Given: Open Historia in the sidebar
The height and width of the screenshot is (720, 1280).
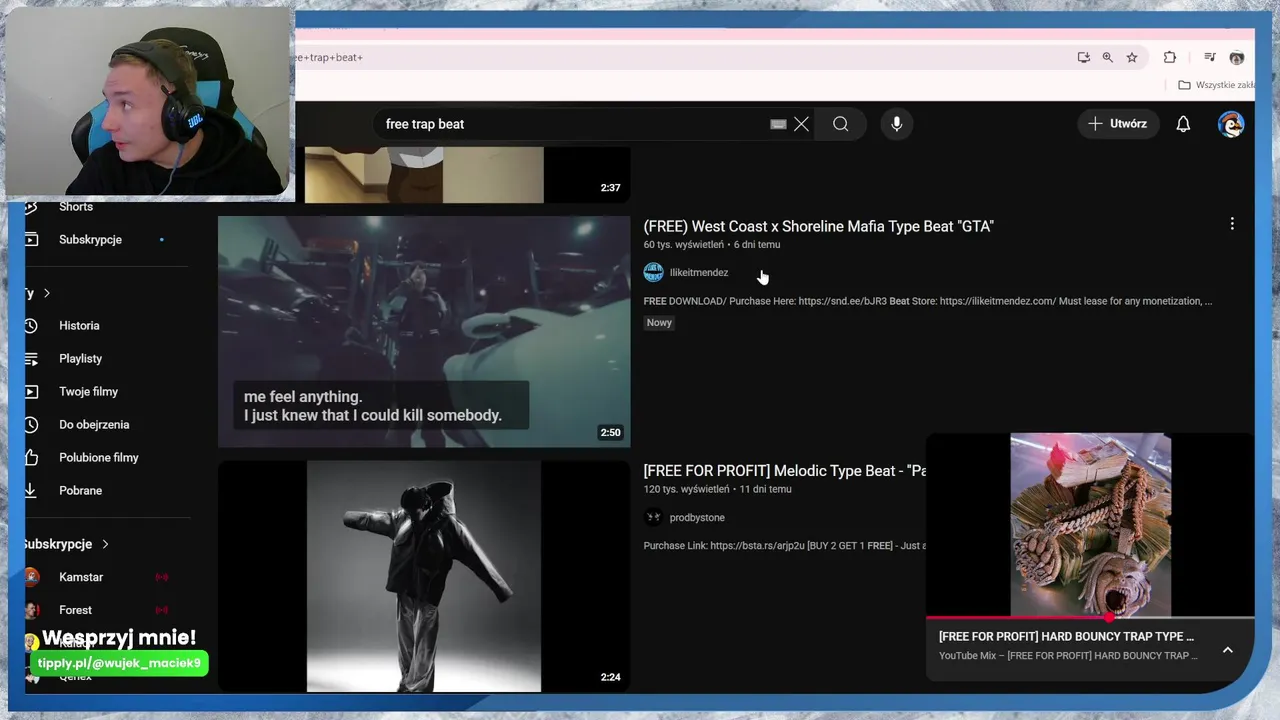Looking at the screenshot, I should 79,326.
